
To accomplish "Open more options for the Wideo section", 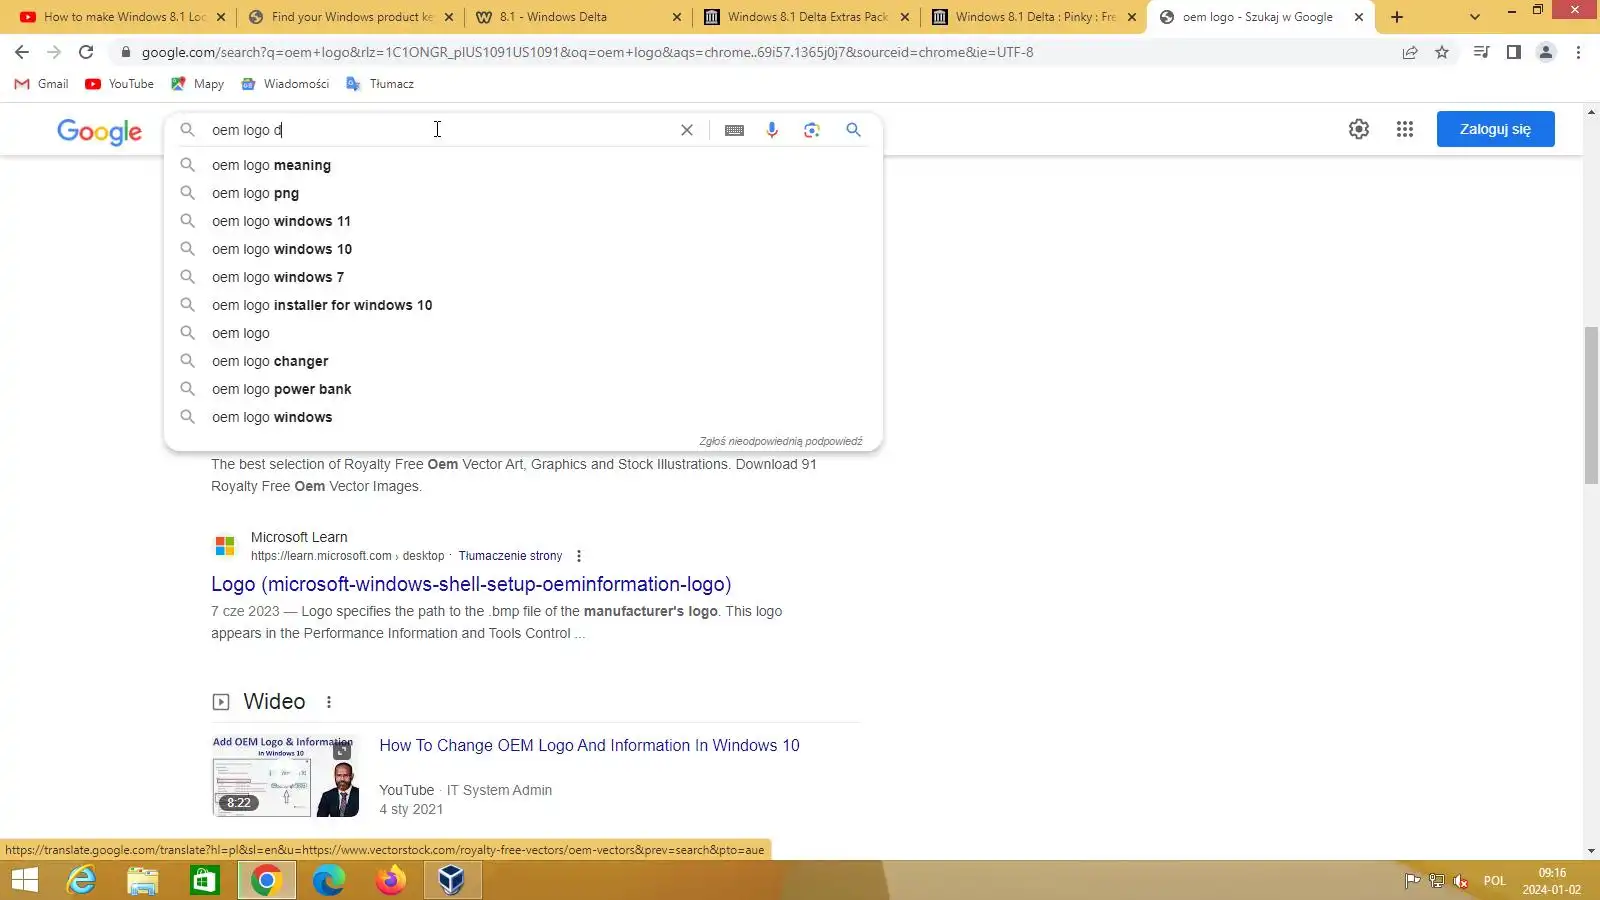I will [x=329, y=702].
